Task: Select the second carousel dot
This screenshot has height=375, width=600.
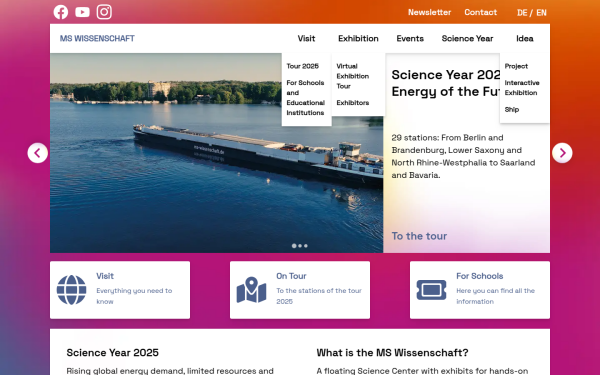Action: pos(300,246)
